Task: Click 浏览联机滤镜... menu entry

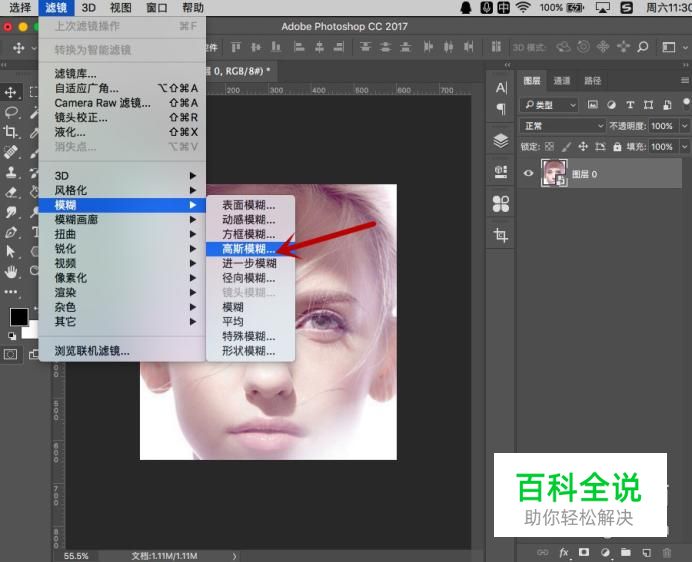Action: [92, 351]
